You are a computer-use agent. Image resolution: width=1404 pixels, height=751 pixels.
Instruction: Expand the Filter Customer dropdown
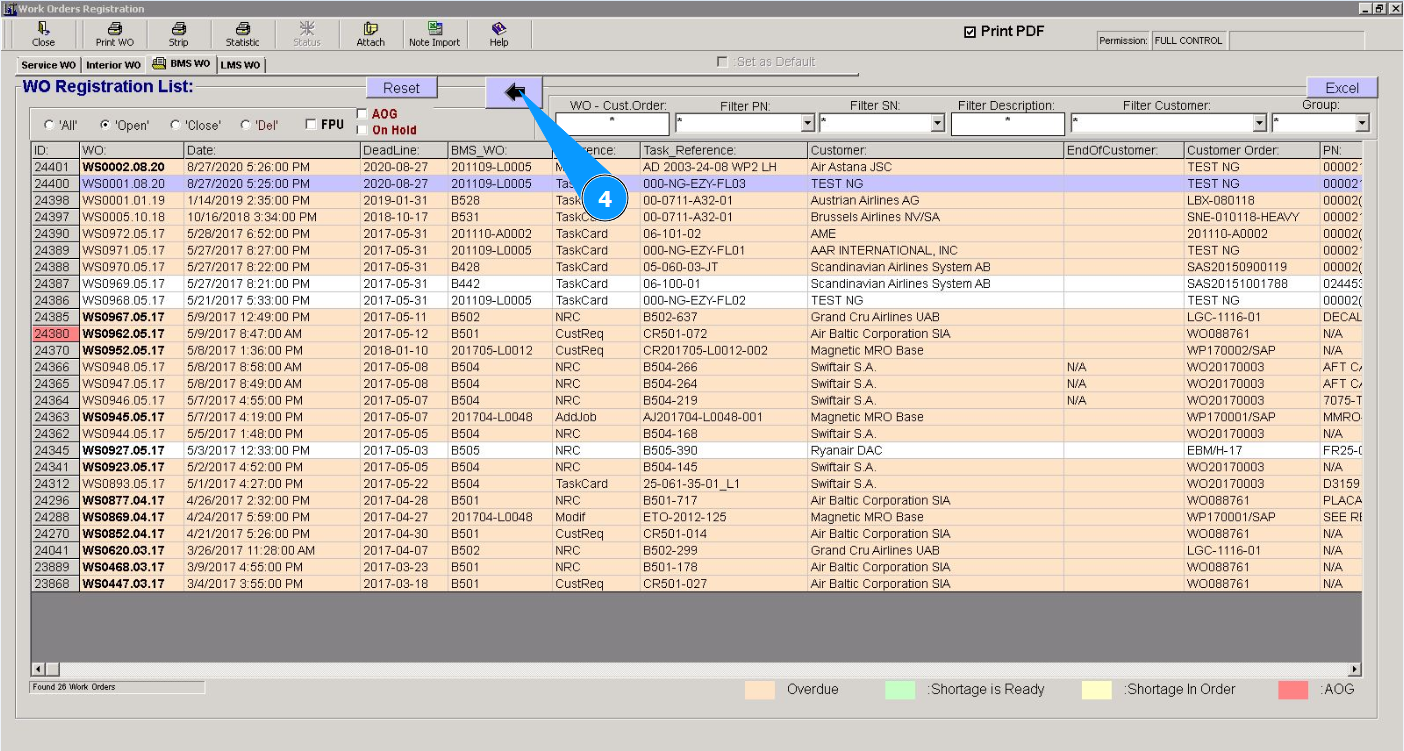coord(1260,124)
